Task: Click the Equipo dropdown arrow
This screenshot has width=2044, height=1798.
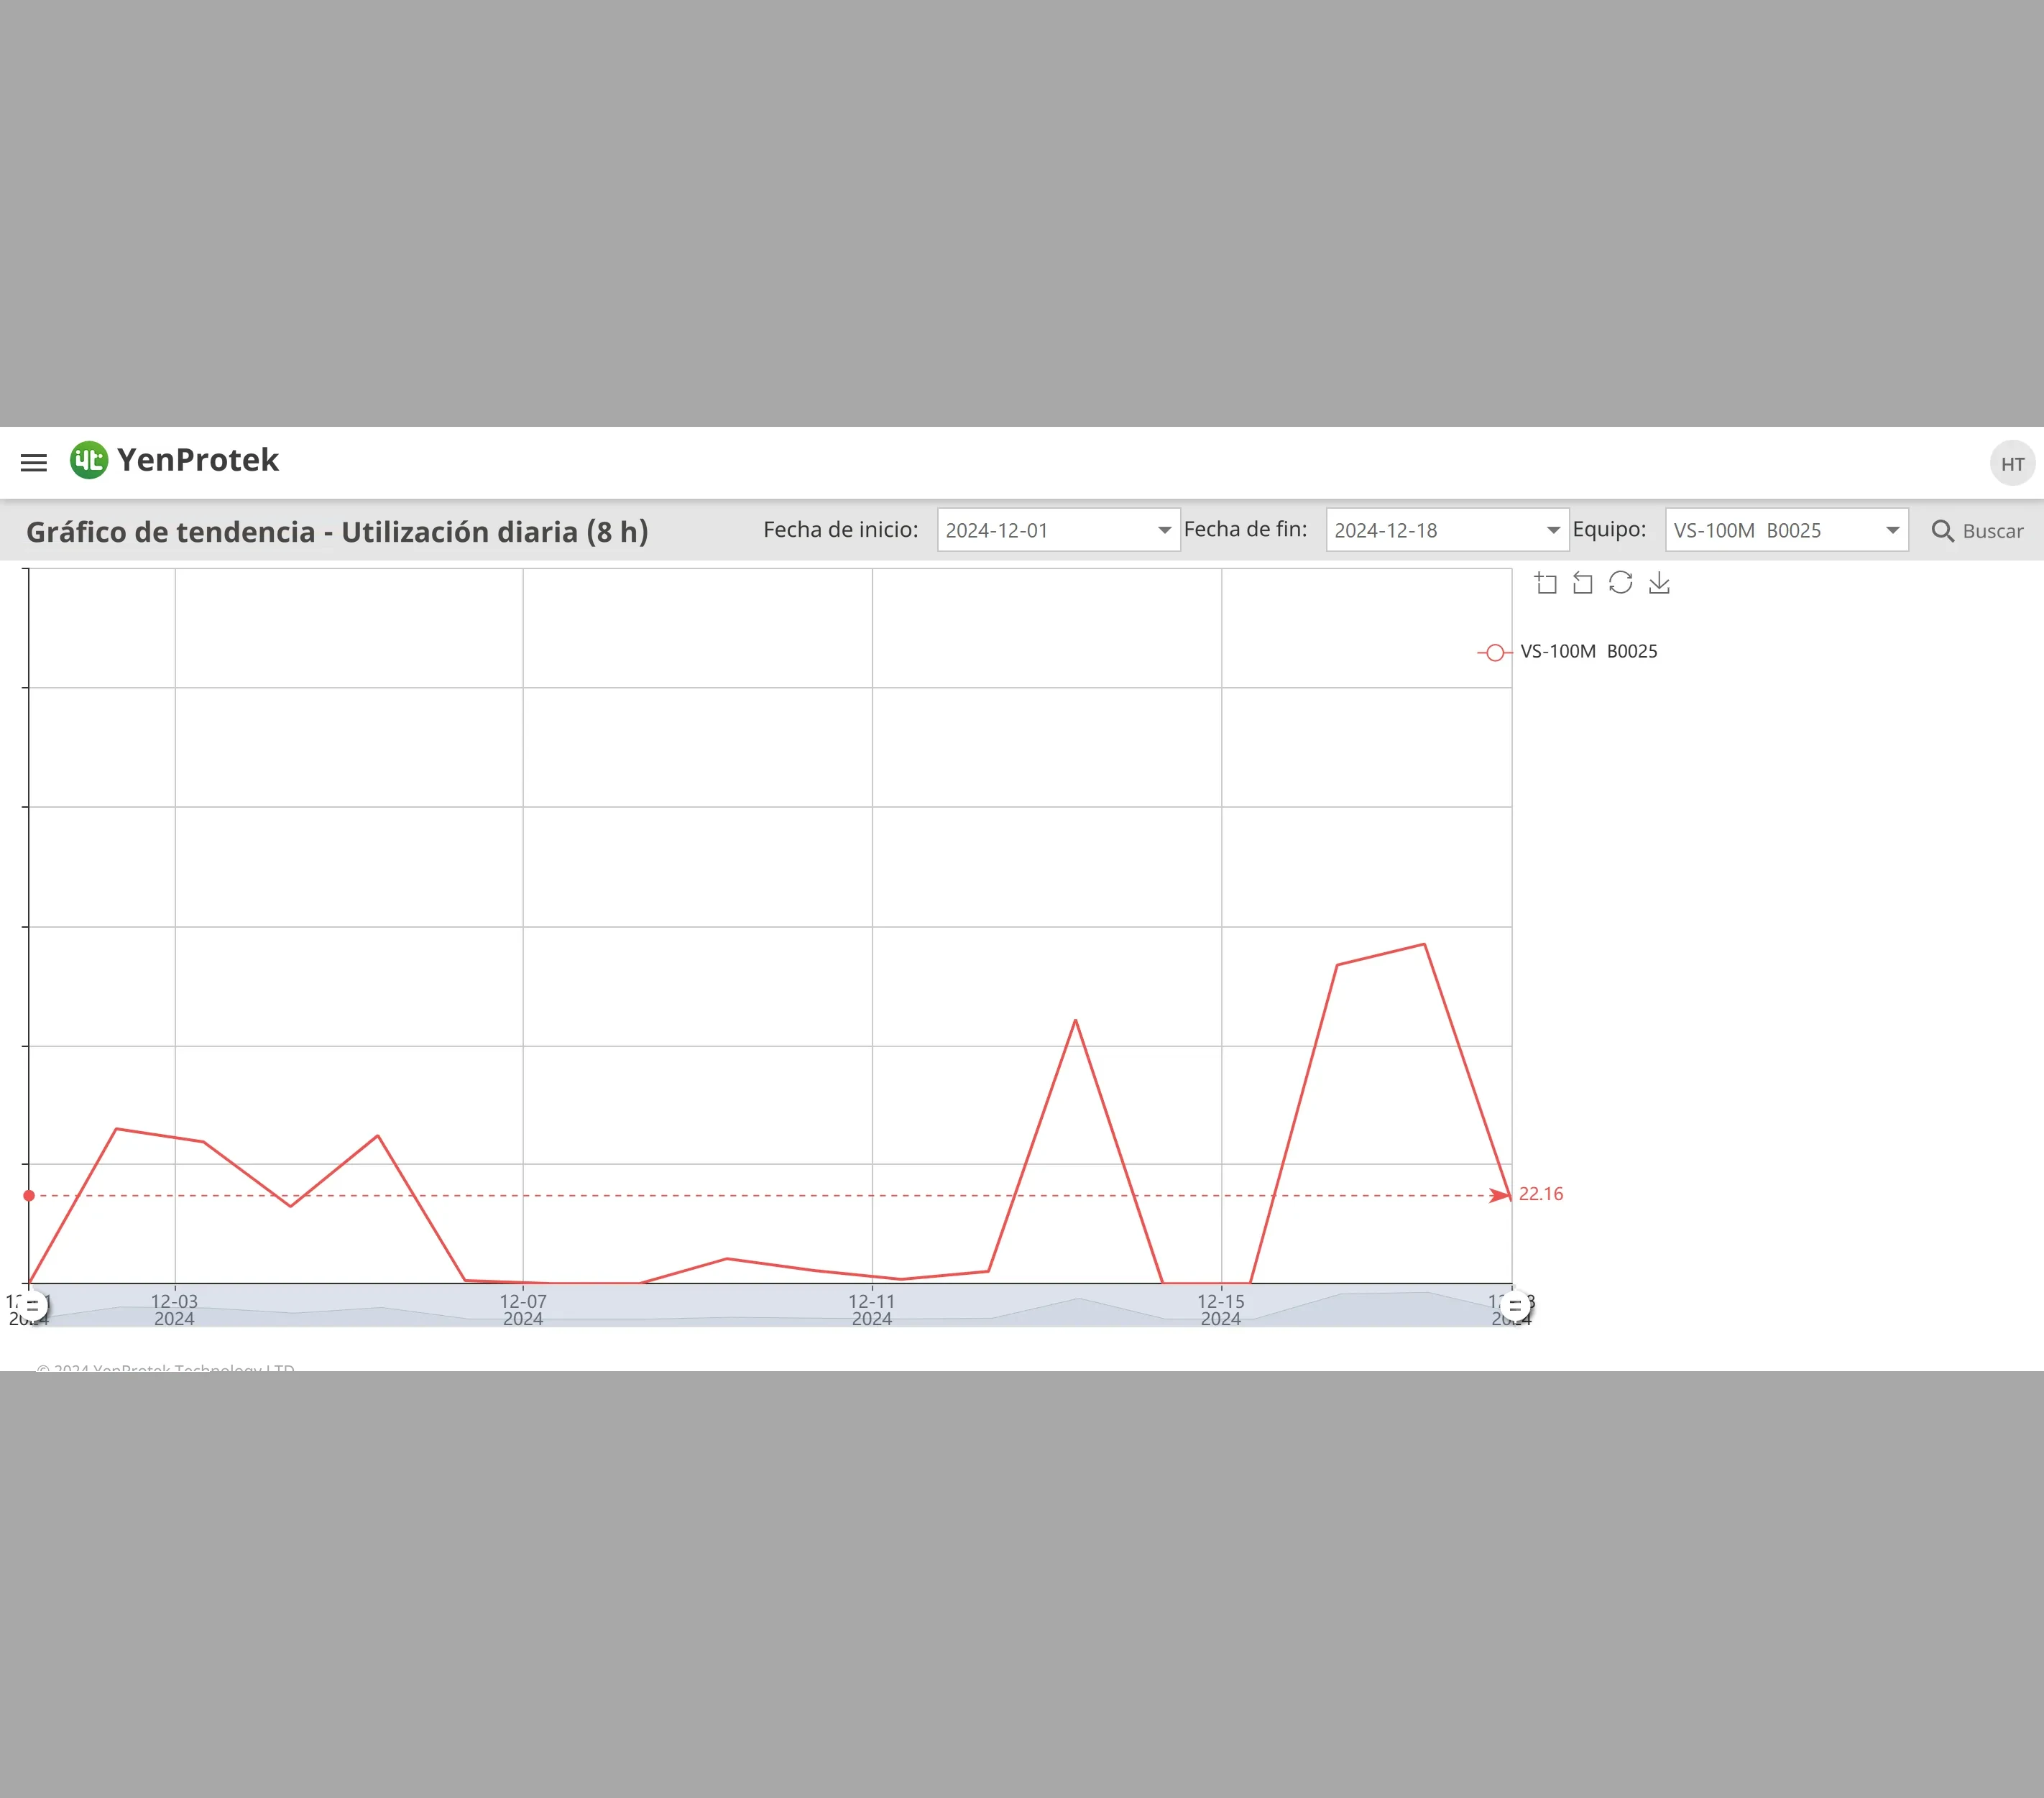Action: point(1892,530)
